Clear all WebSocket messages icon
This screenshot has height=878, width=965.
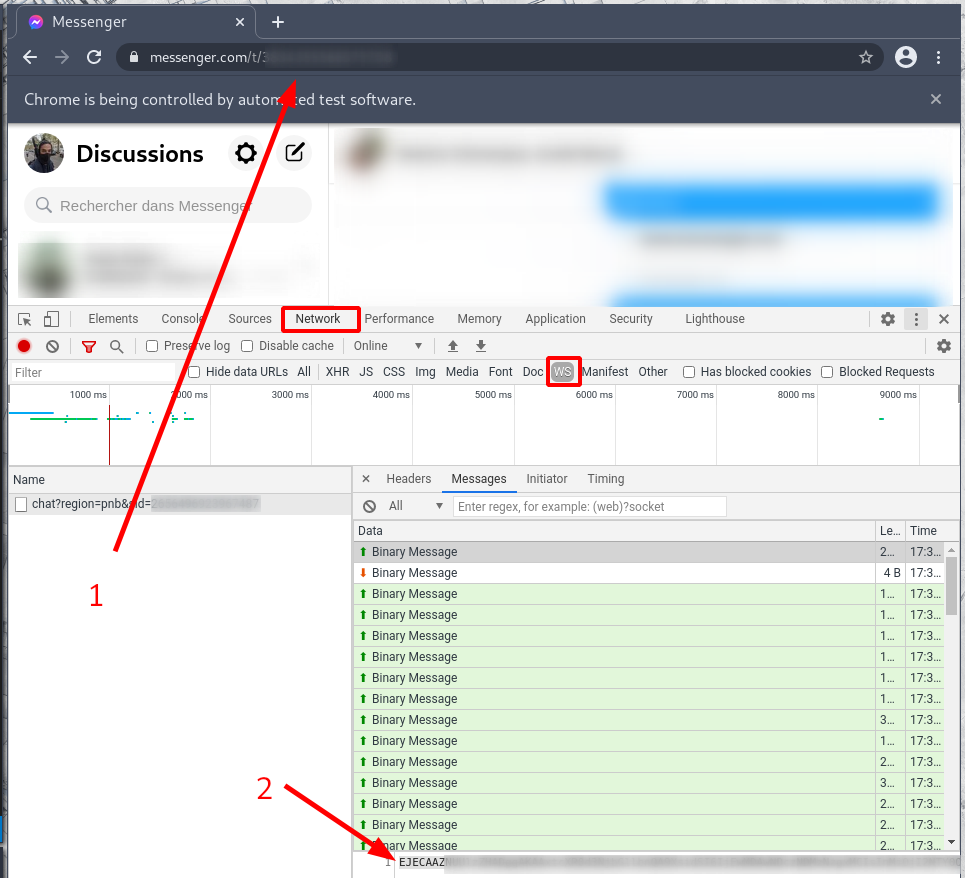pos(369,506)
